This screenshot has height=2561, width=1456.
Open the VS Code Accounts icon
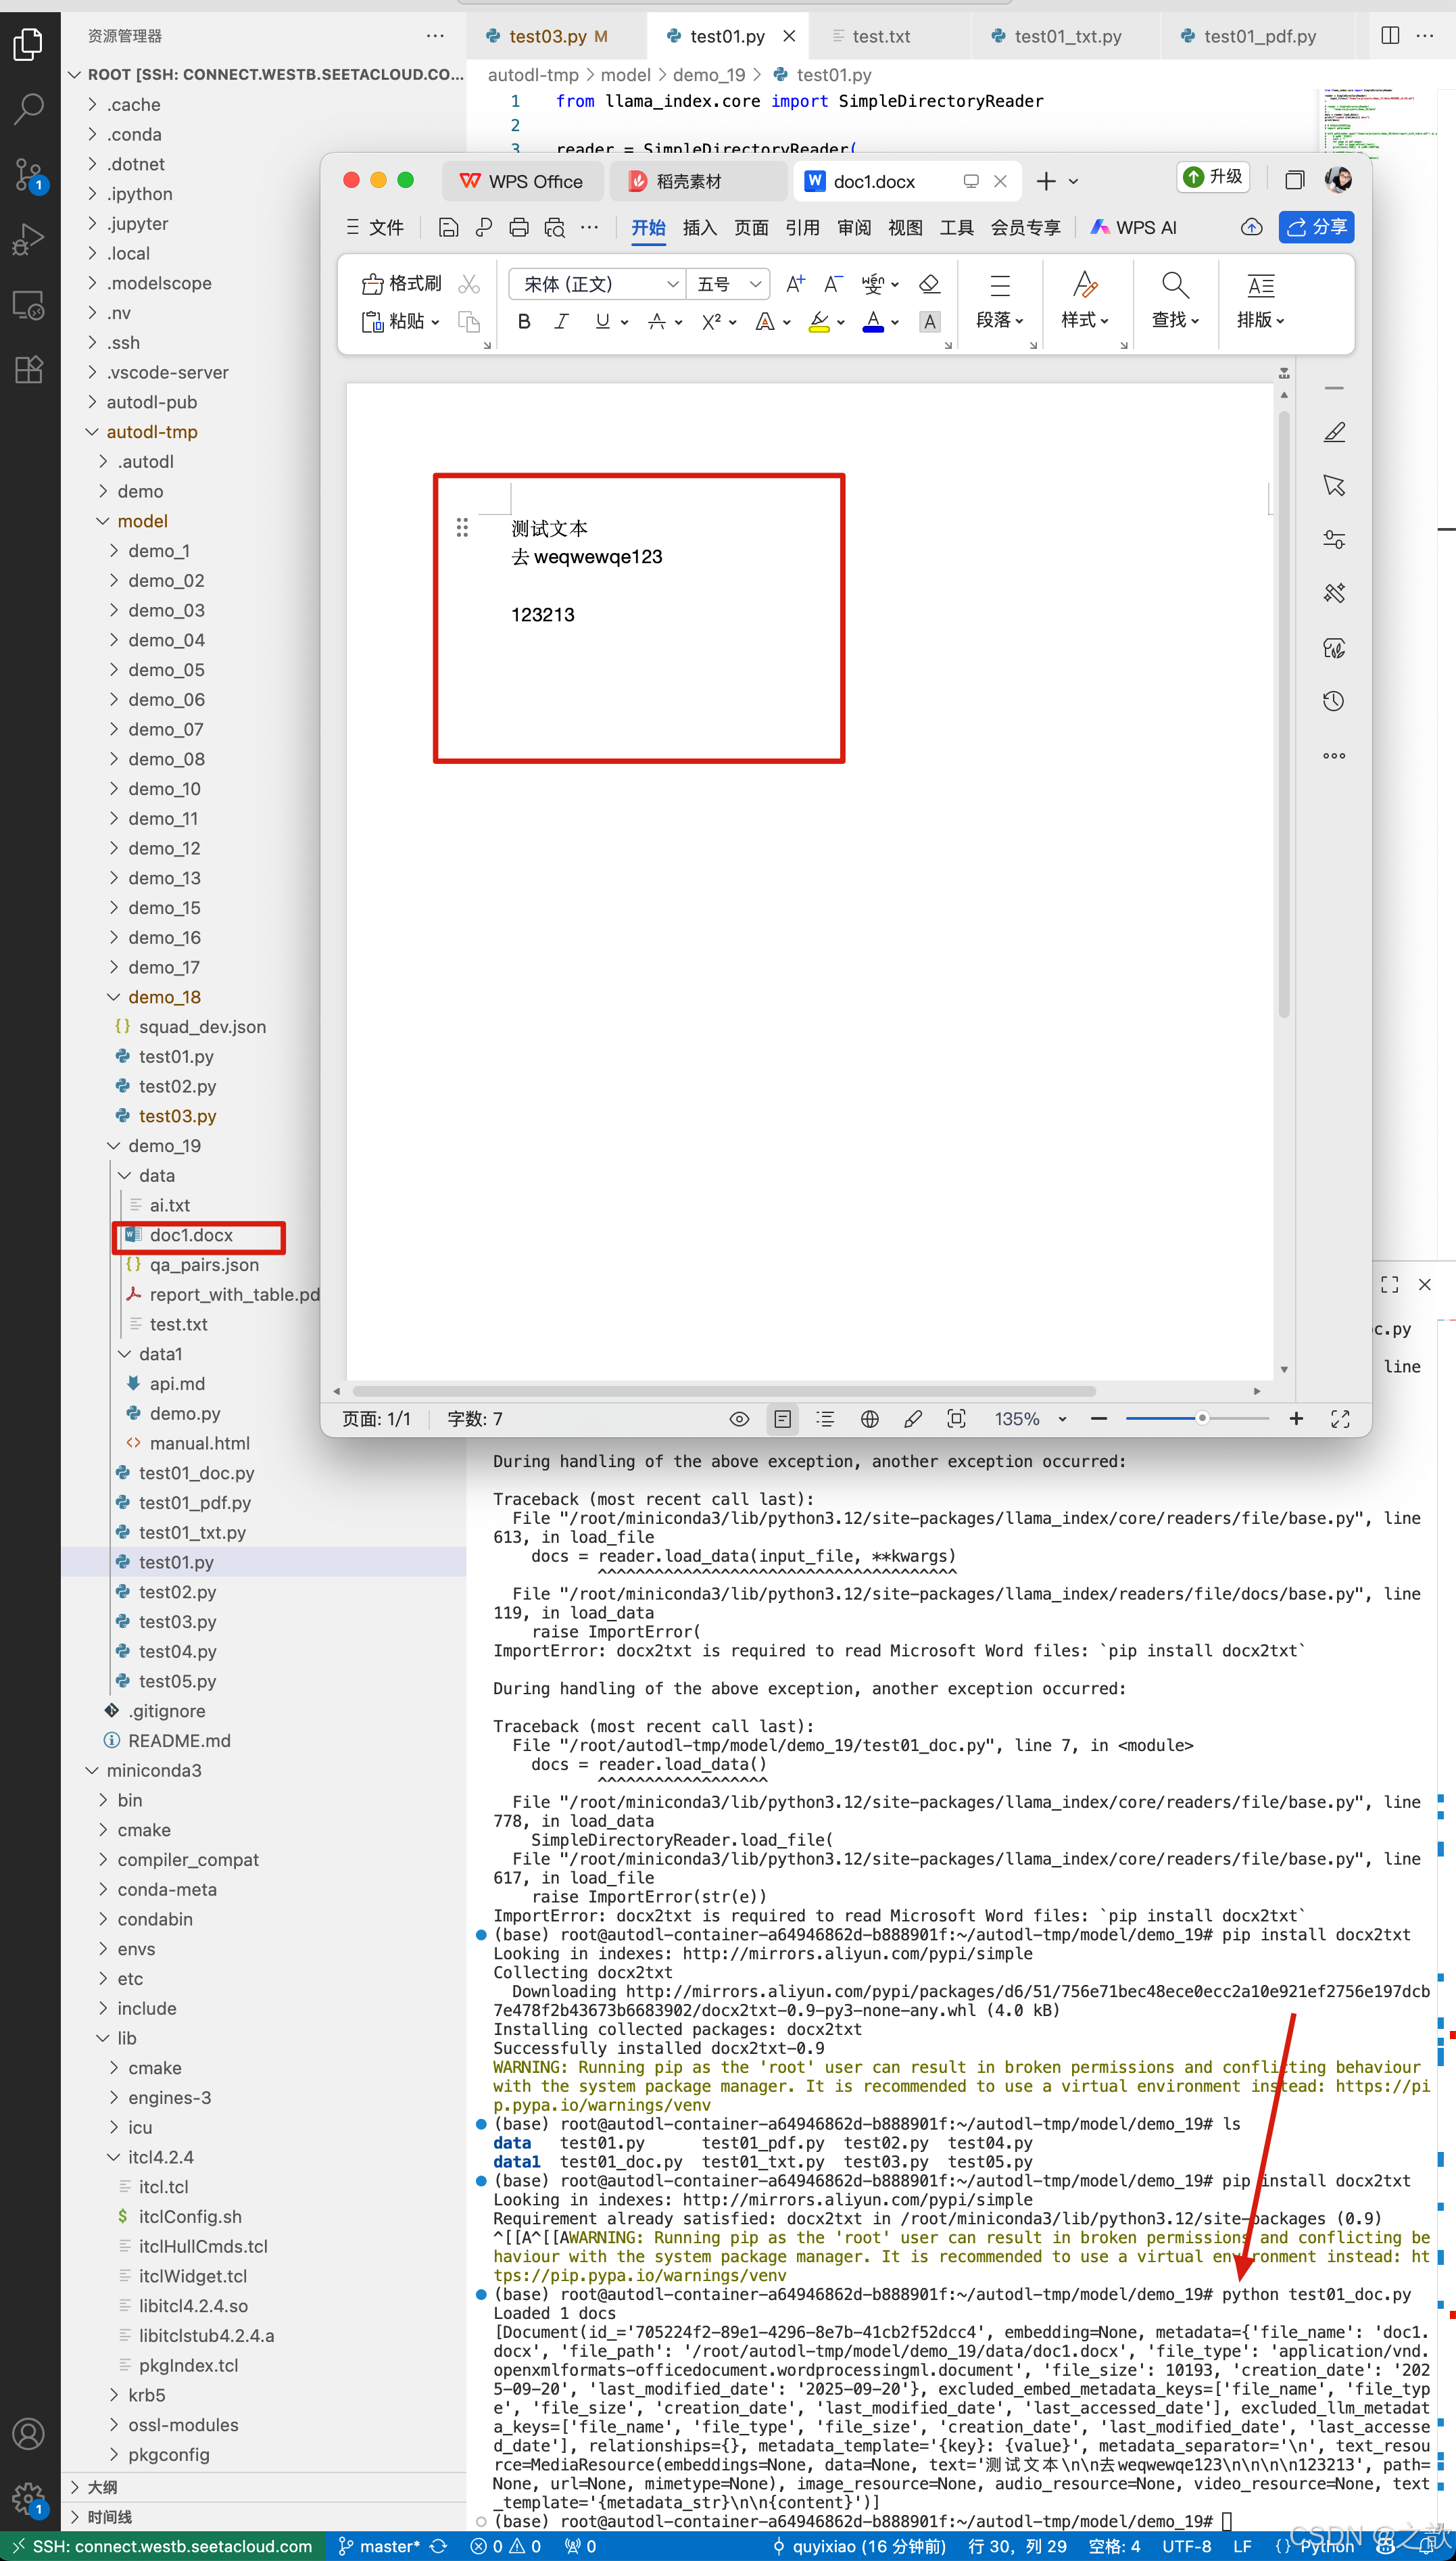click(29, 2433)
